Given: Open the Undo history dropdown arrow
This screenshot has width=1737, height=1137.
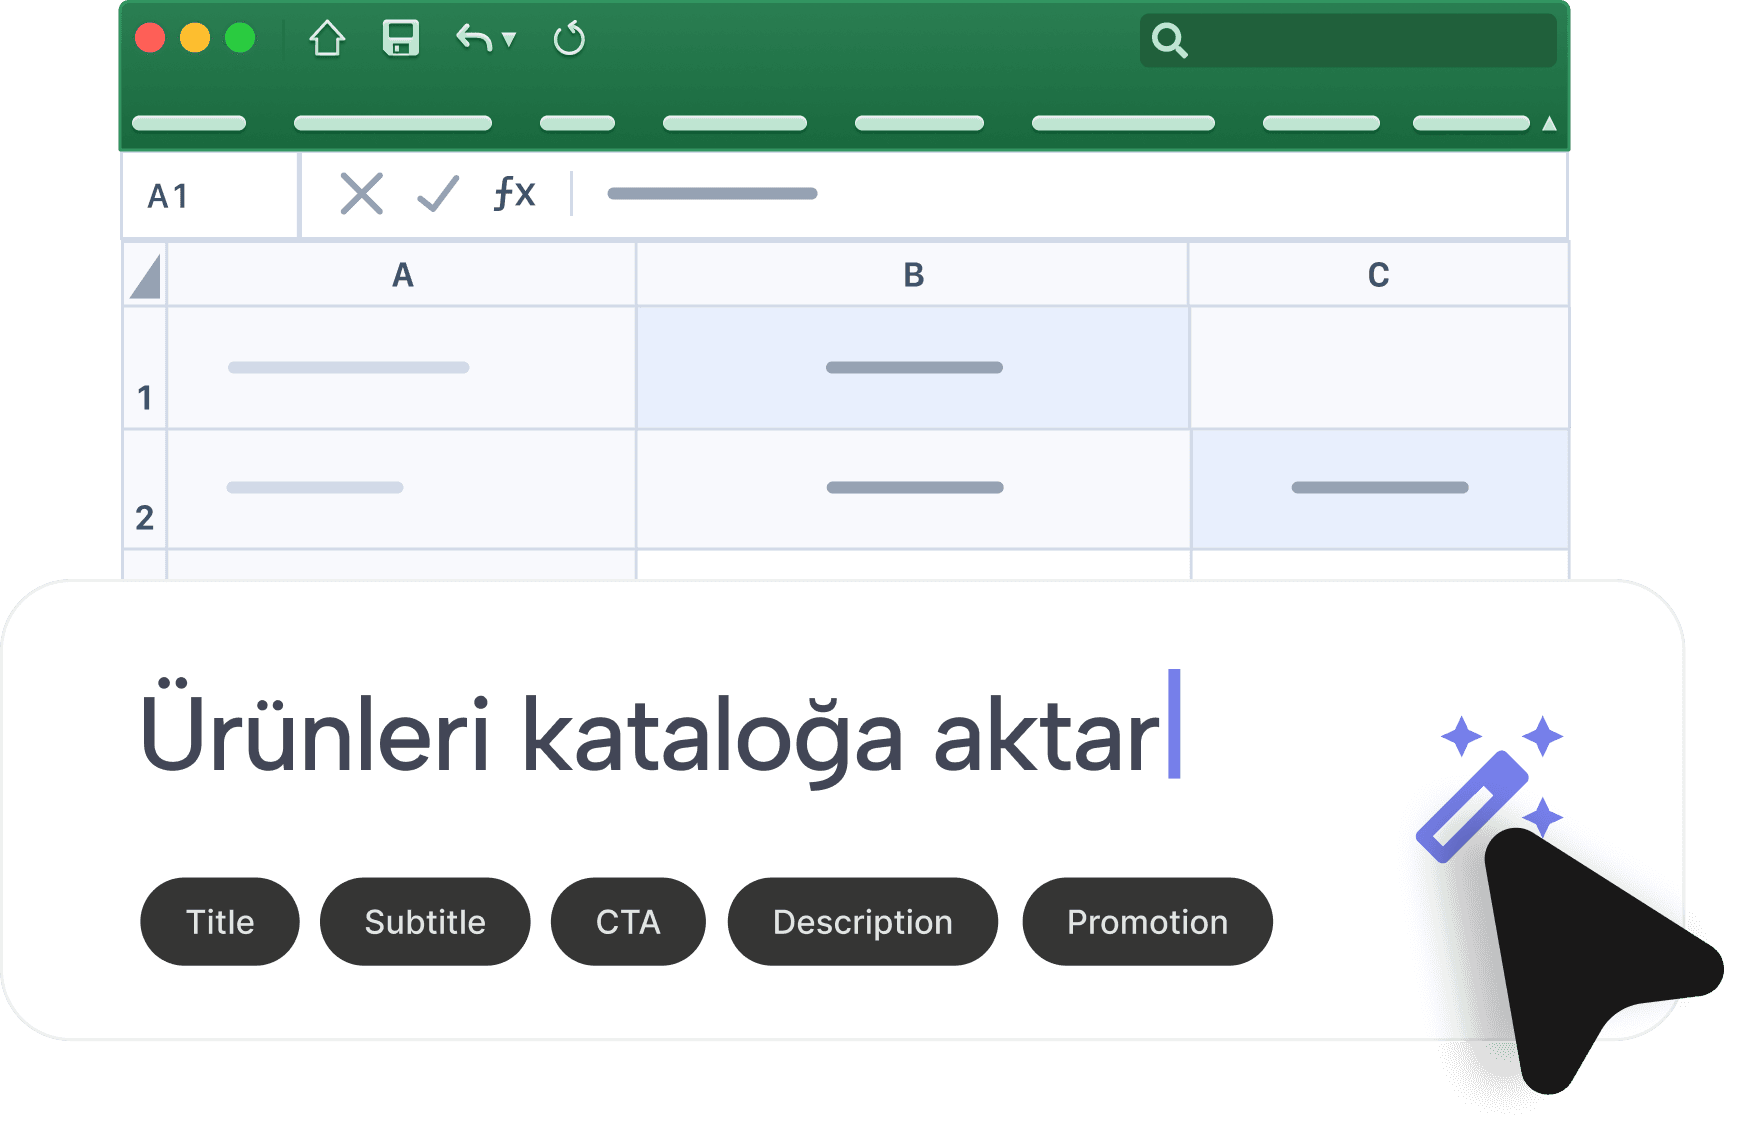Looking at the screenshot, I should coord(509,40).
